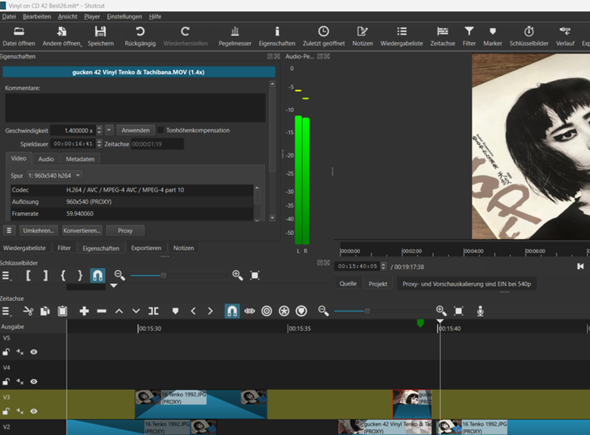Open the Spur track dropdown

click(55, 175)
